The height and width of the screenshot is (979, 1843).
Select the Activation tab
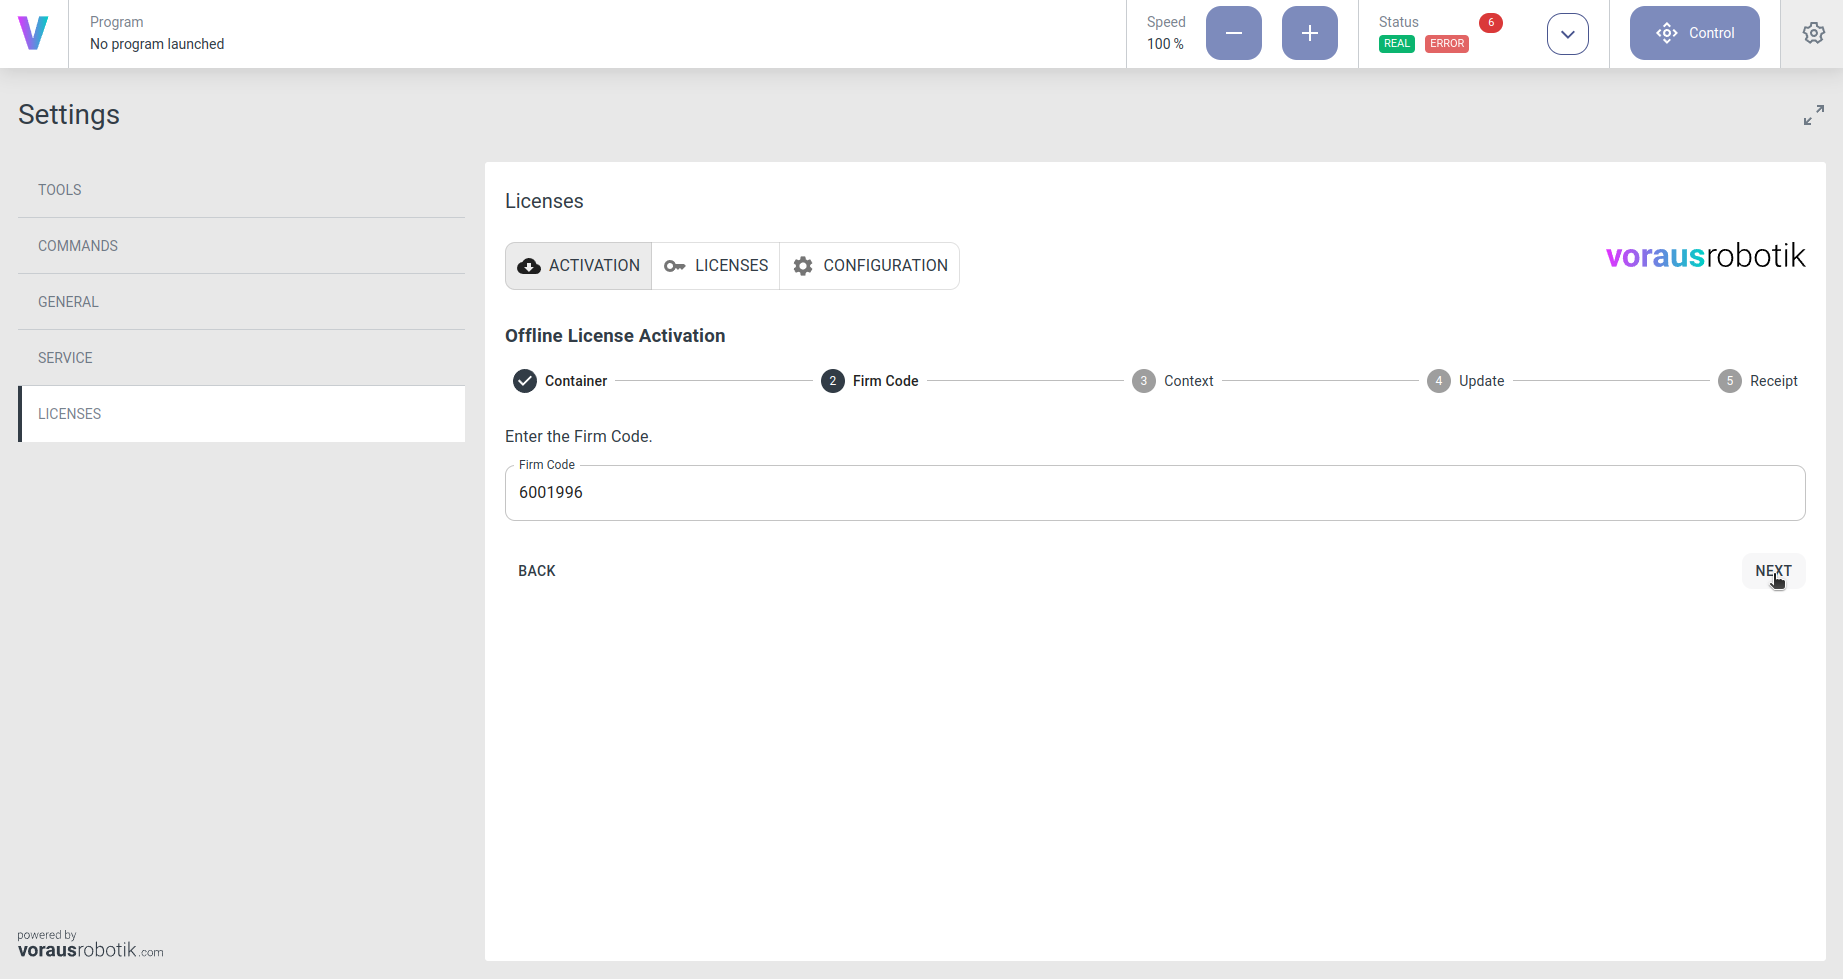(x=579, y=266)
